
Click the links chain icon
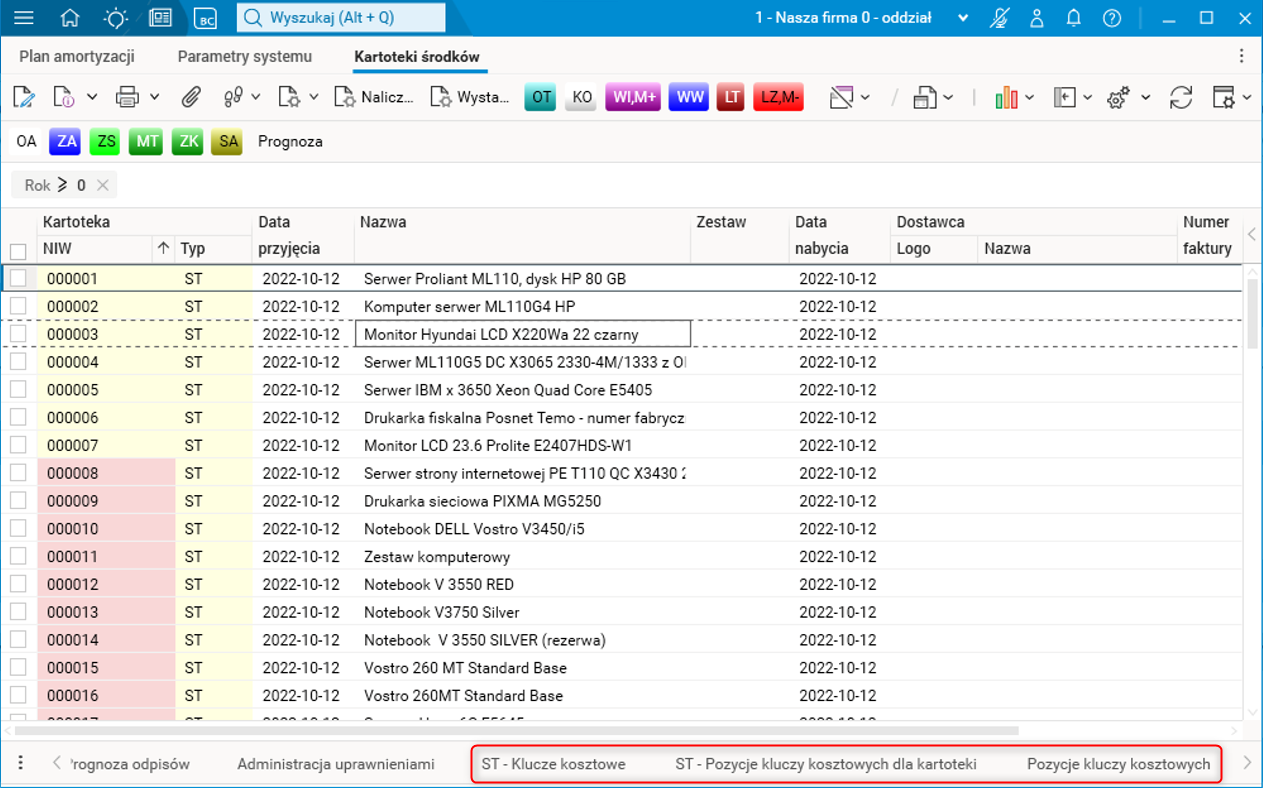pos(234,97)
